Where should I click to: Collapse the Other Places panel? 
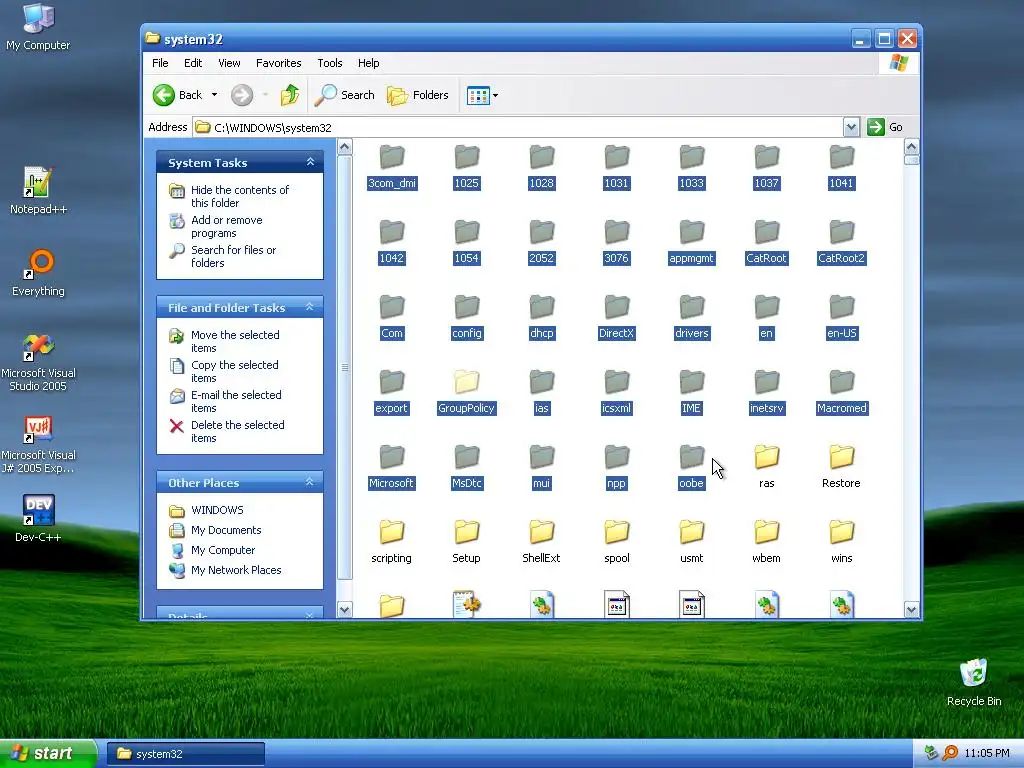(310, 482)
